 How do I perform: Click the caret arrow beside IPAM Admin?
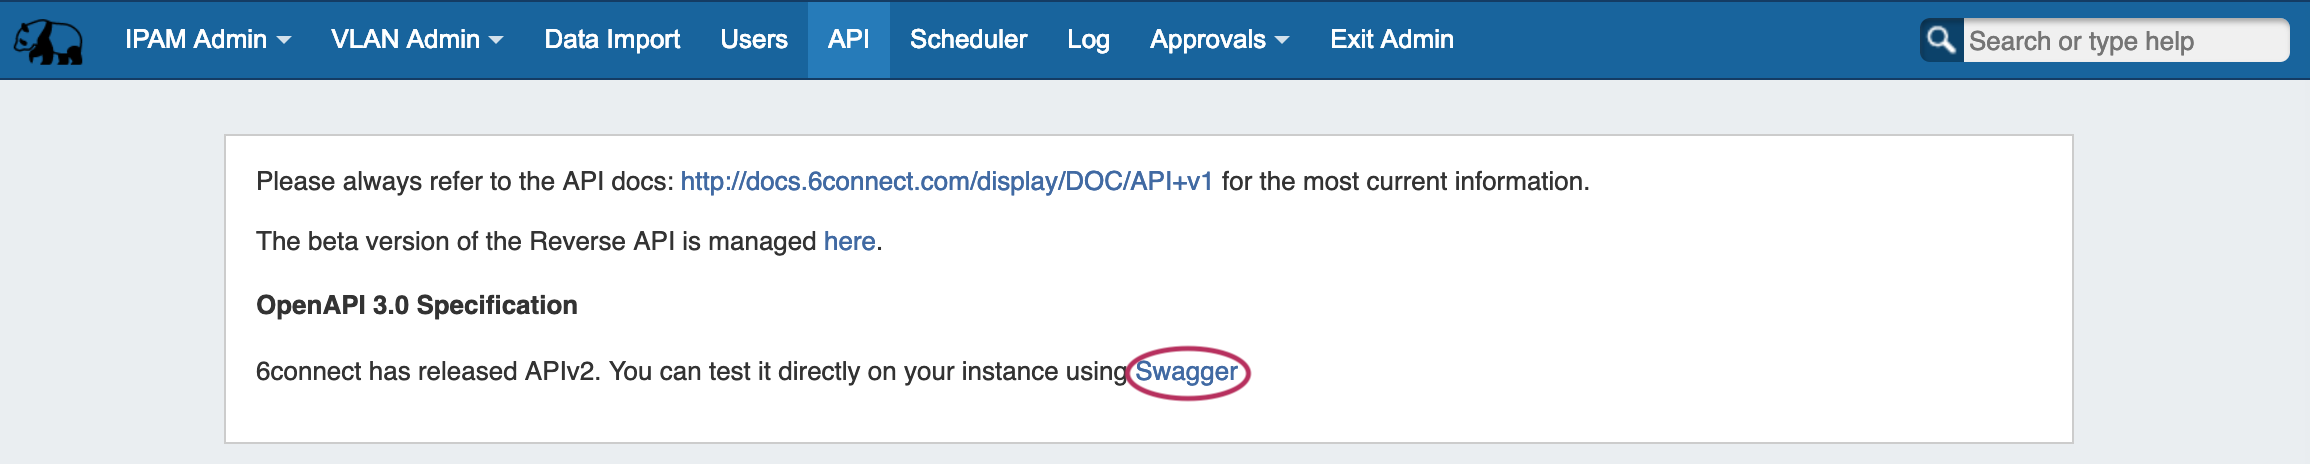(x=284, y=41)
